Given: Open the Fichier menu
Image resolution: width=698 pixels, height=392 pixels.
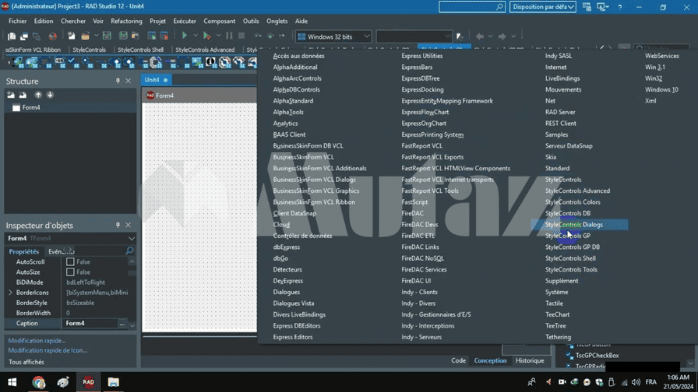Looking at the screenshot, I should (x=17, y=21).
